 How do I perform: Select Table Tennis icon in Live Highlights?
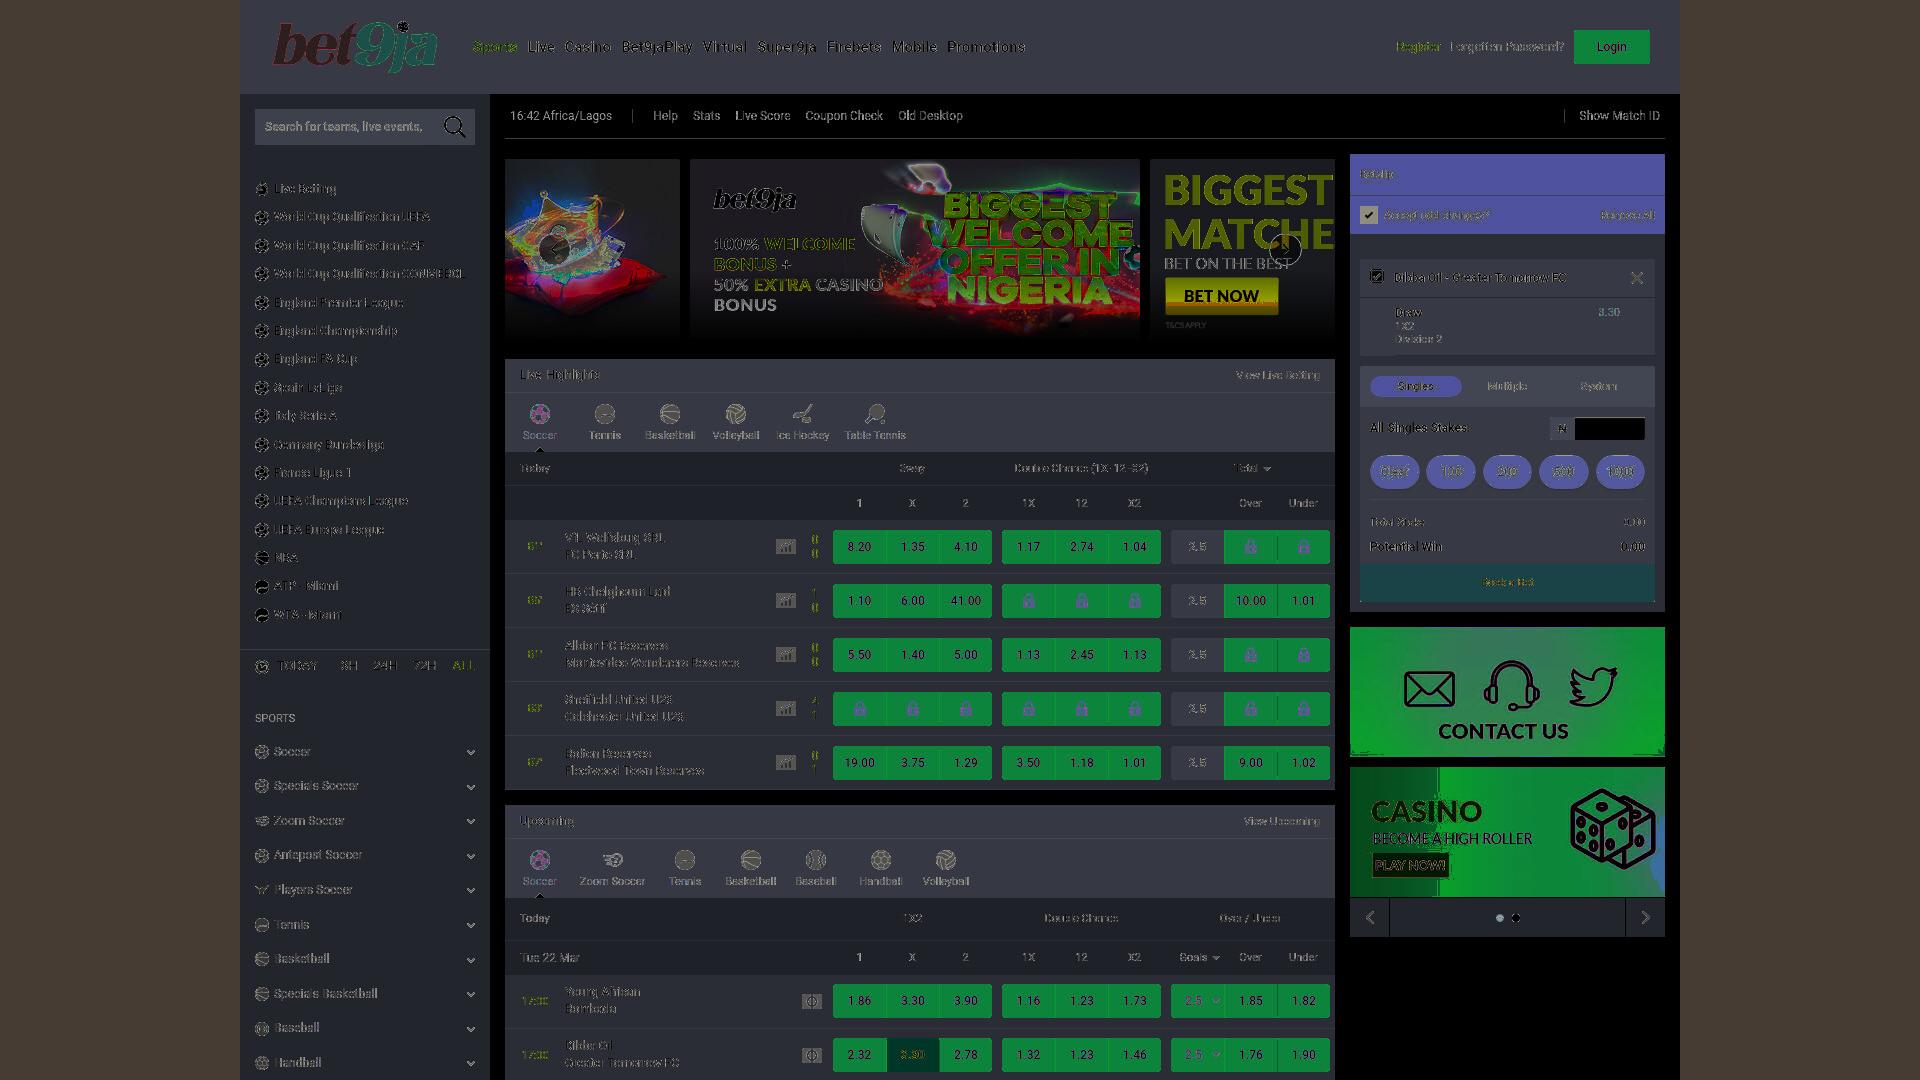click(x=875, y=414)
